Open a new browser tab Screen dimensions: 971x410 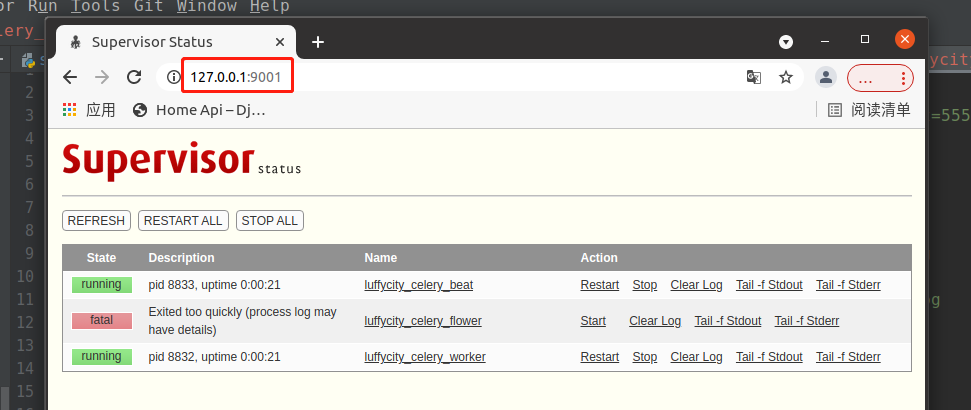click(318, 42)
